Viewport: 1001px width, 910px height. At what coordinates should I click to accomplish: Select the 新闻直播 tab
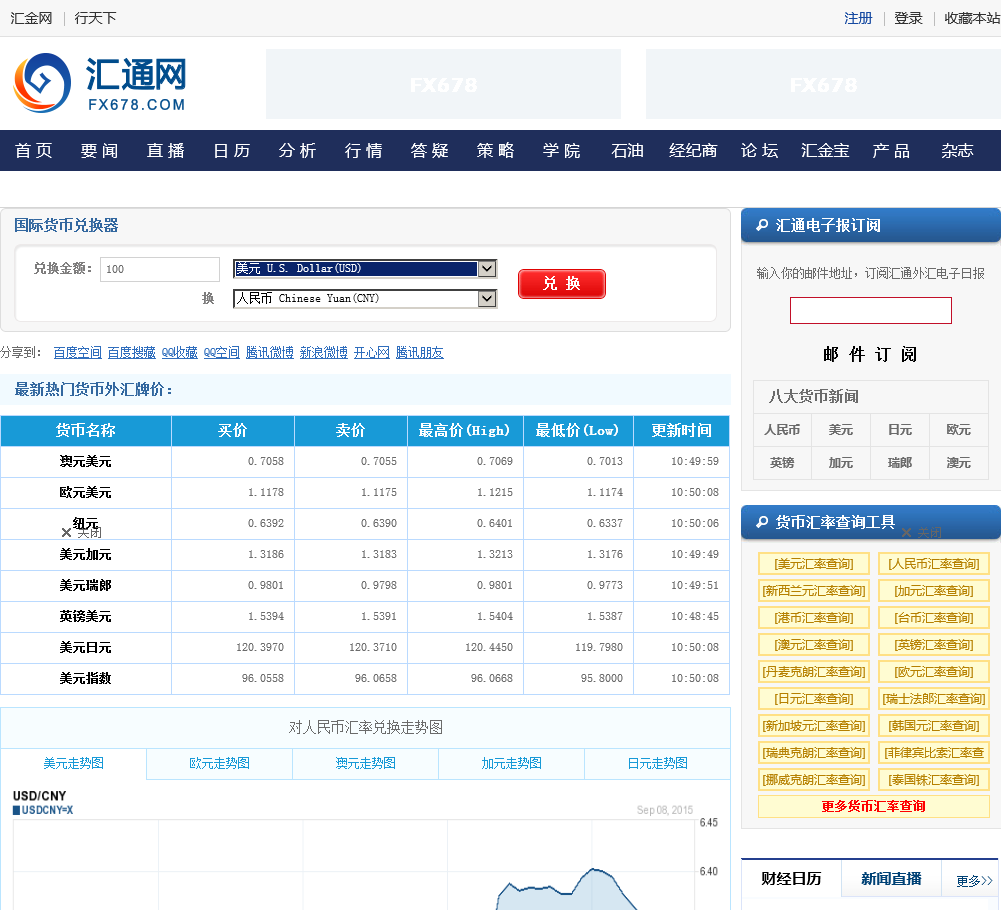click(x=891, y=879)
